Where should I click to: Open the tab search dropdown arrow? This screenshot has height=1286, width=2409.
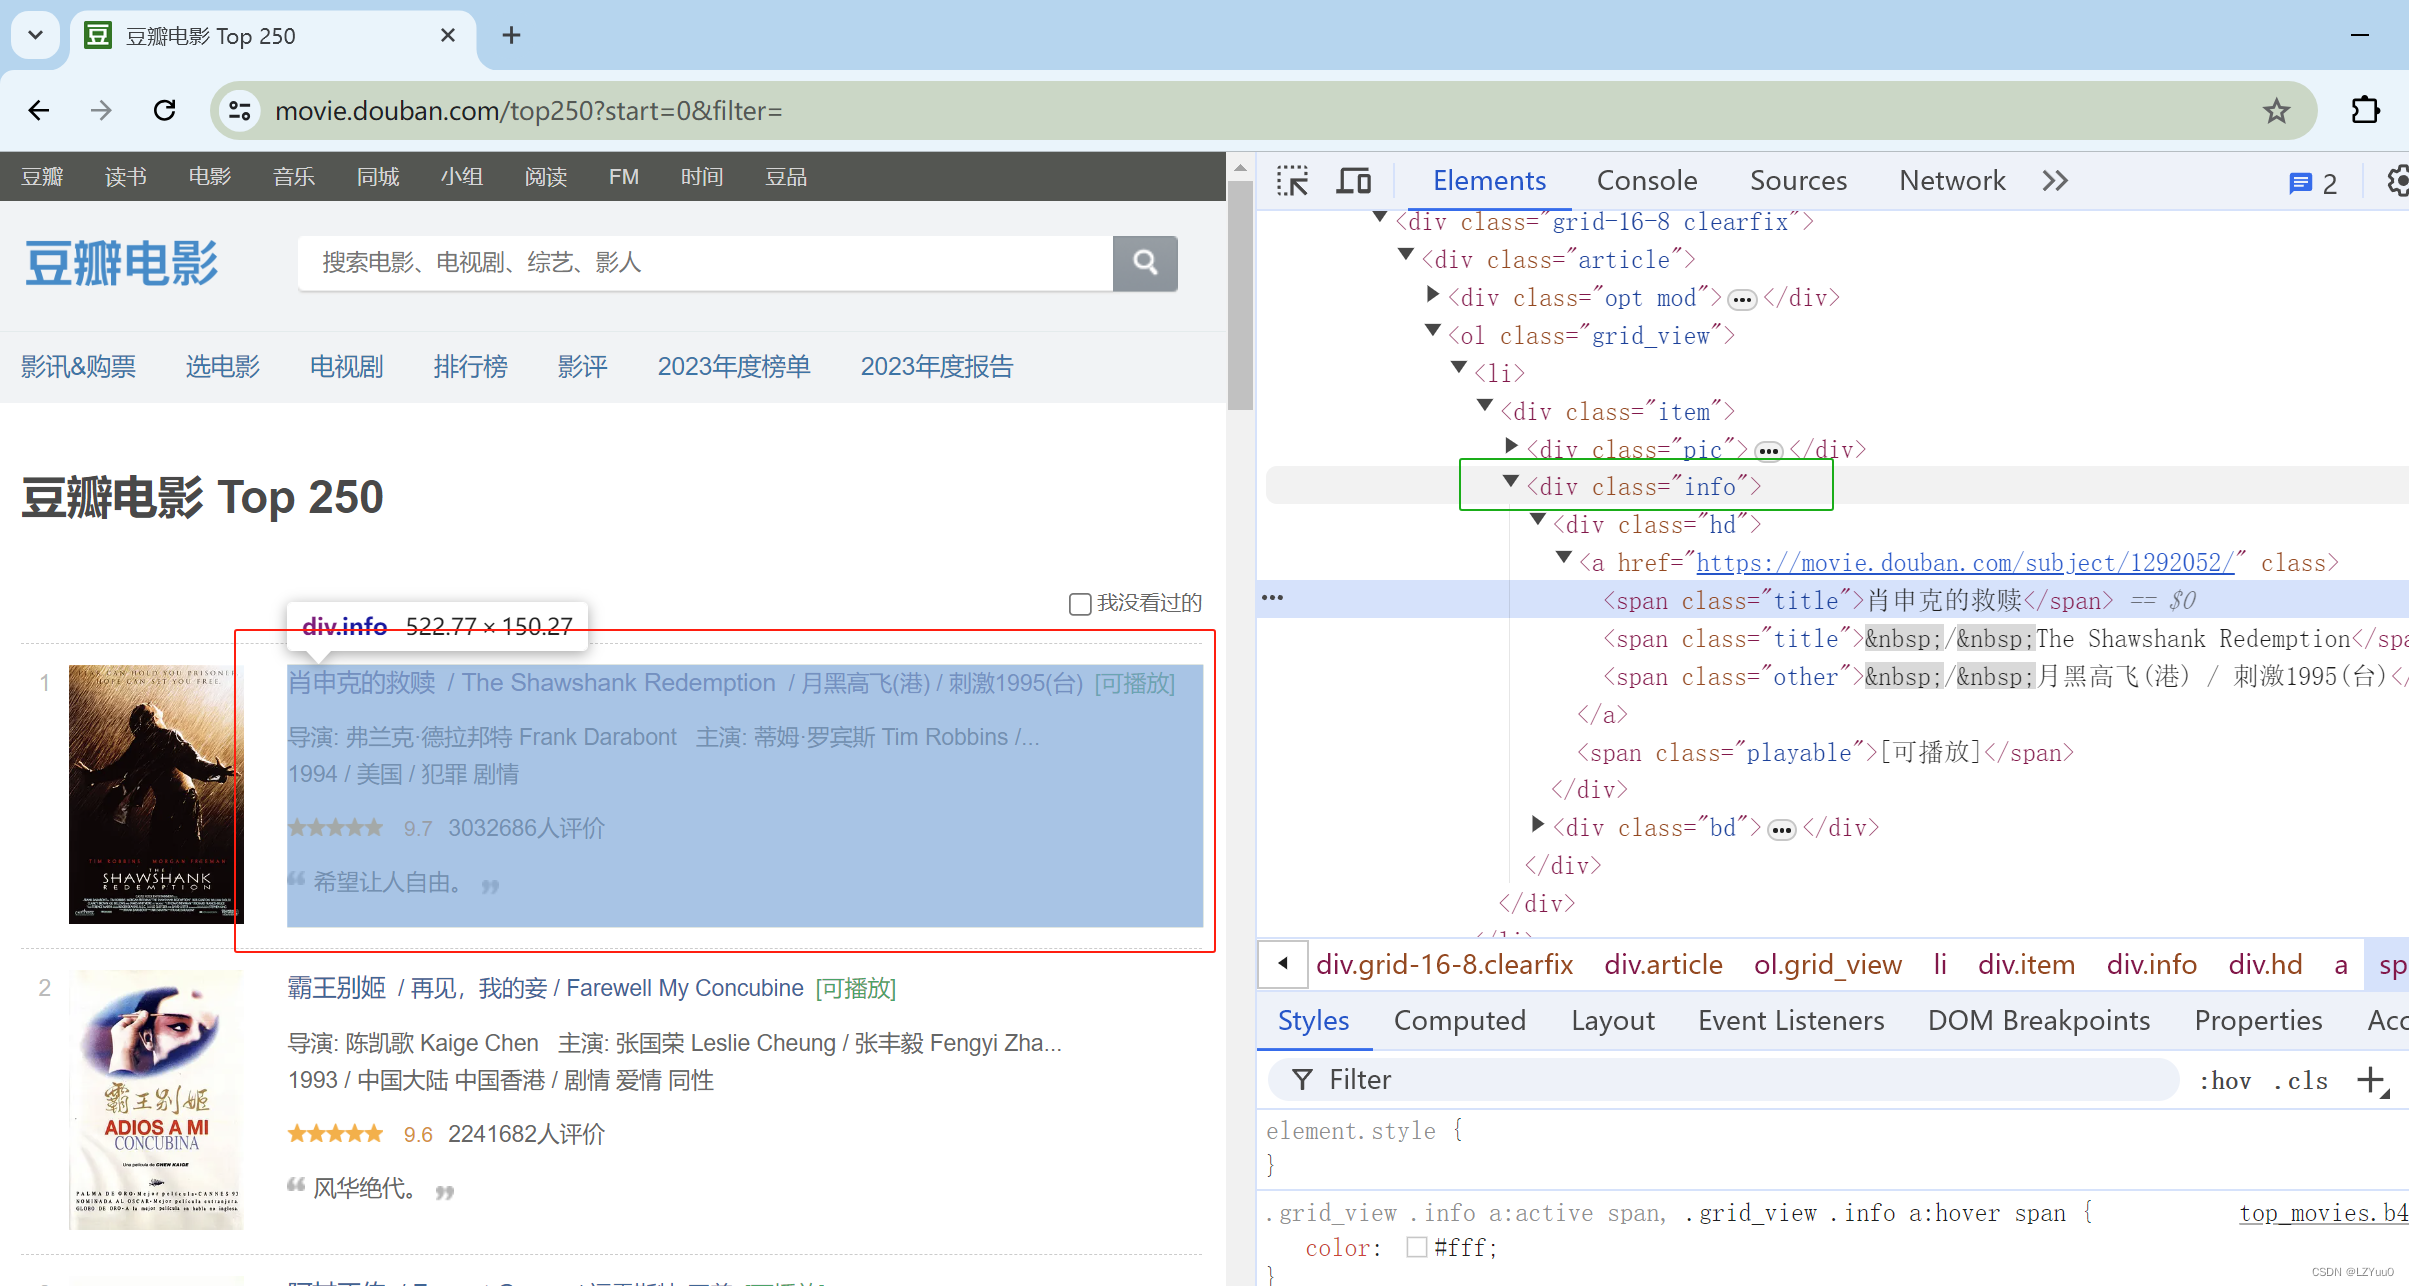coord(36,35)
